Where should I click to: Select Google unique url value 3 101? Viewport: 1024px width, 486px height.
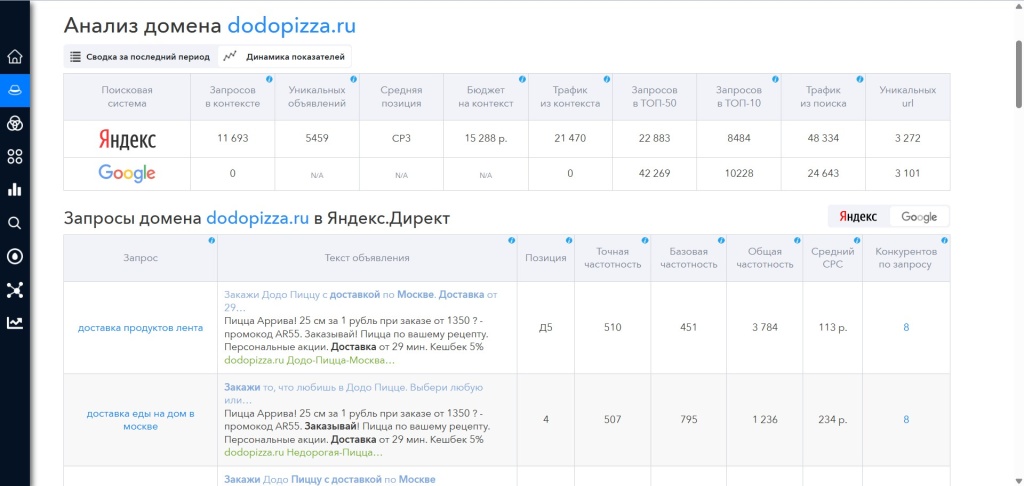pyautogui.click(x=908, y=173)
